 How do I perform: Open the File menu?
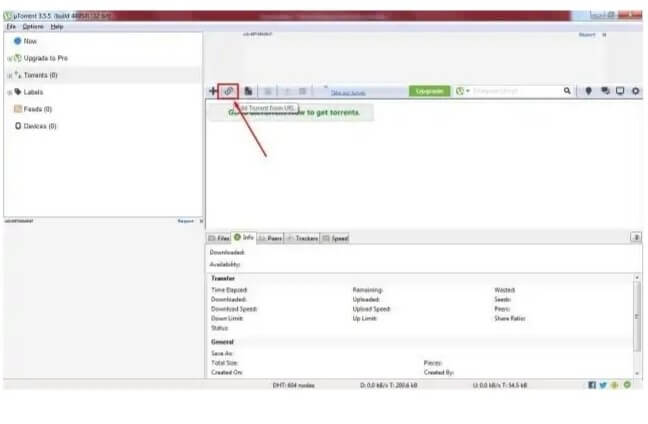(x=11, y=26)
